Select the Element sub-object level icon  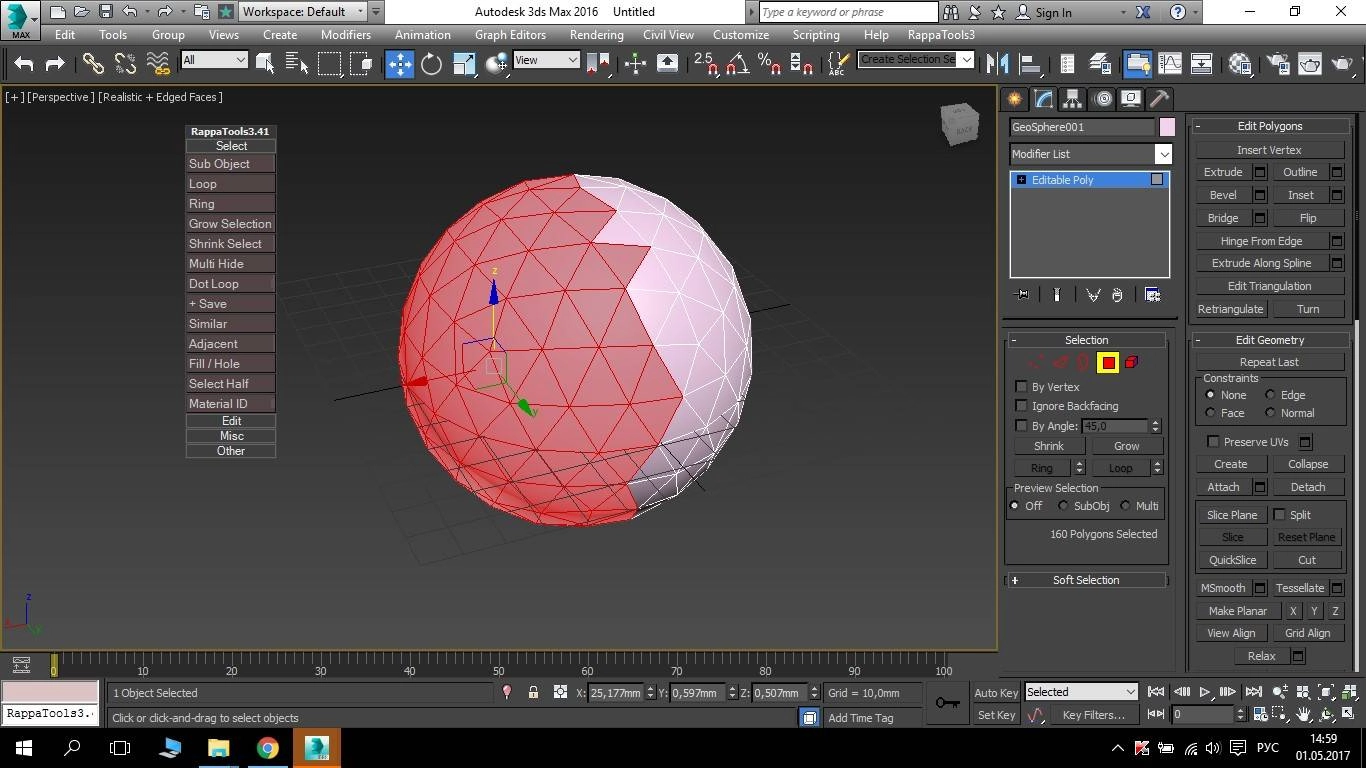(x=1132, y=363)
